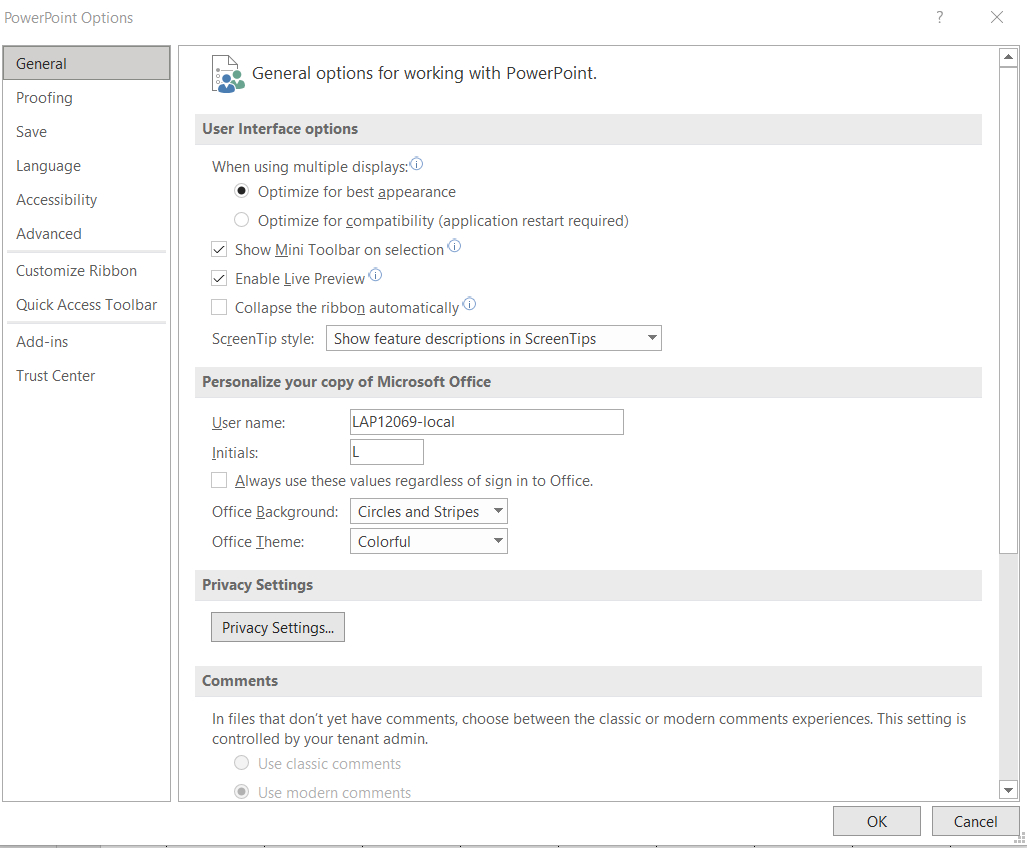Click the vertical scrollbar thumb
Screen dimensions: 1027x848
click(x=1009, y=310)
